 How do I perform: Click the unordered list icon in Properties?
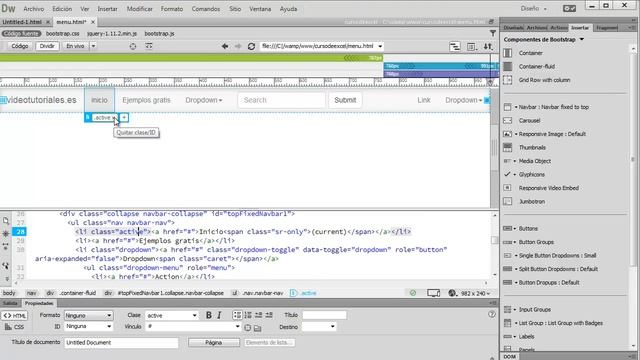point(237,315)
